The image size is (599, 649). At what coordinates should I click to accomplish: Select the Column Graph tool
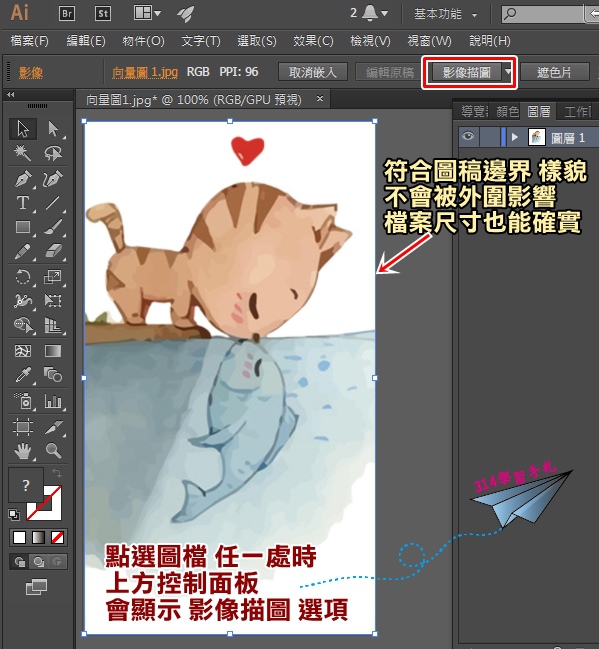pos(53,401)
